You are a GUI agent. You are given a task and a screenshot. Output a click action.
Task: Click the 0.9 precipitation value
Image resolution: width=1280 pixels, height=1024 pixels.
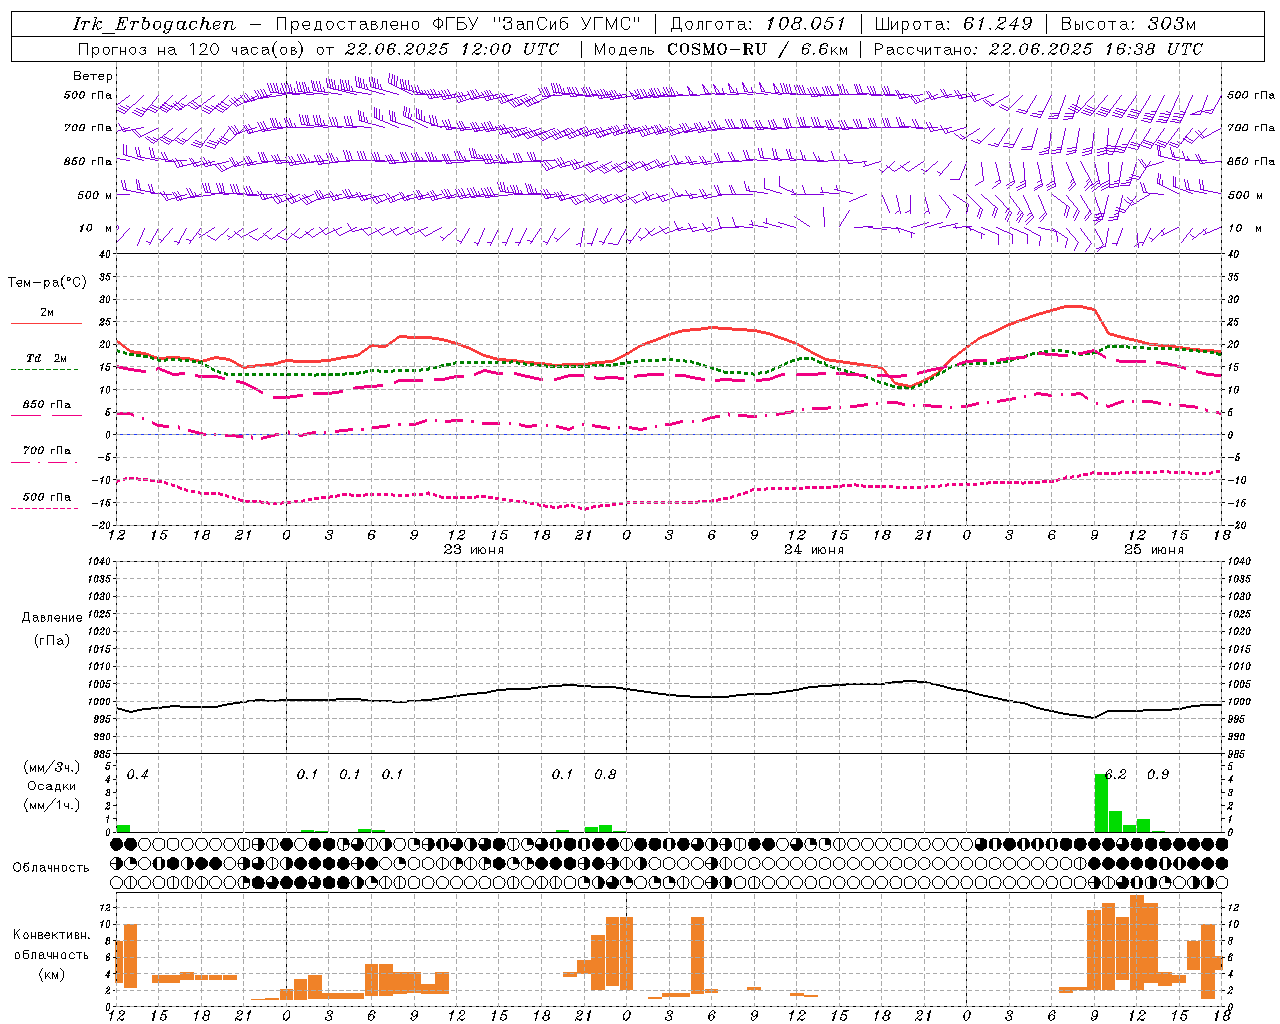[x=1158, y=774]
